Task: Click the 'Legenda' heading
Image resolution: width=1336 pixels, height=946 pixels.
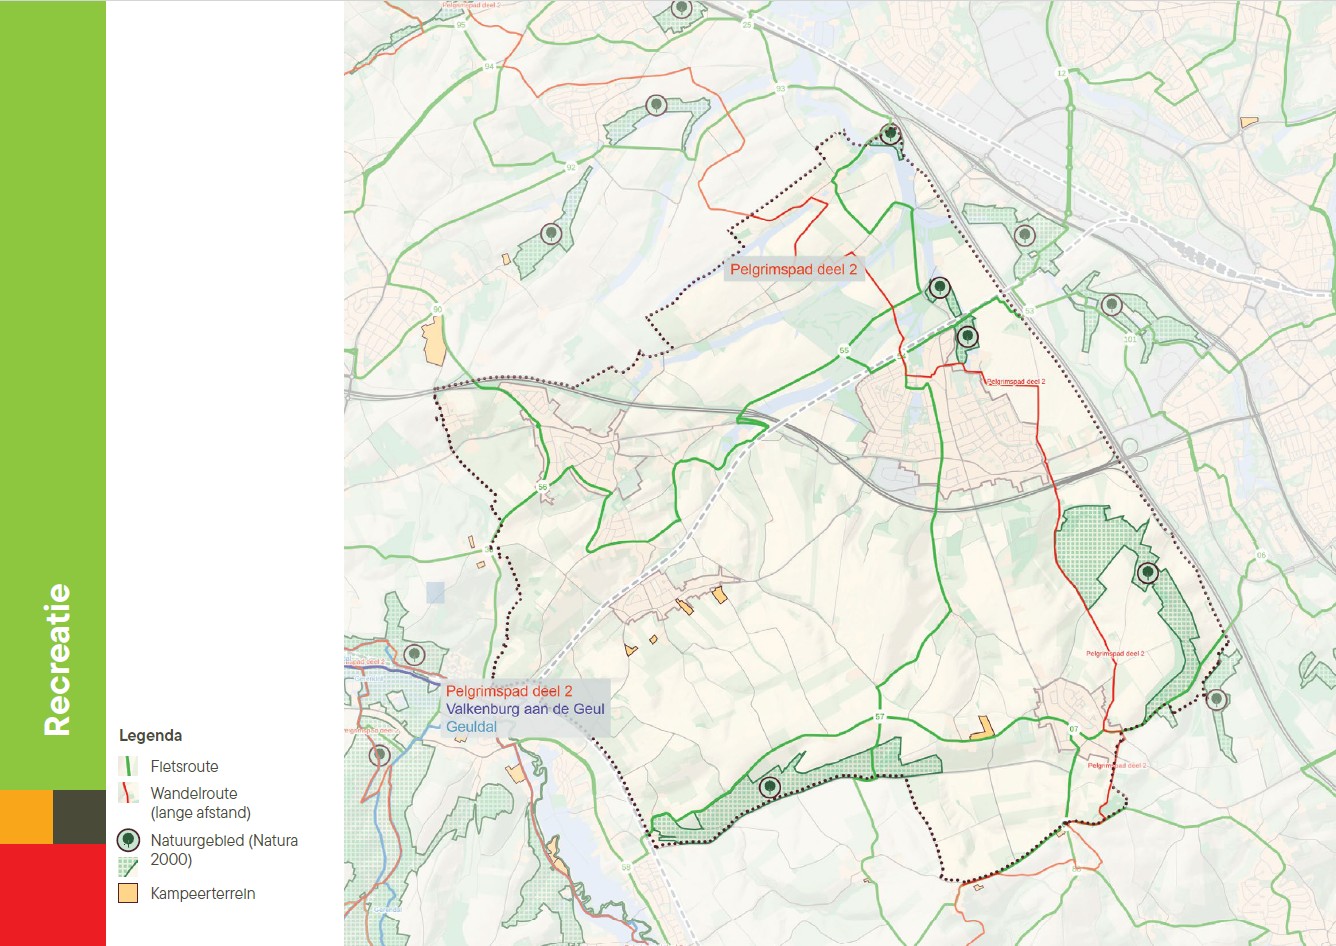Action: [x=150, y=735]
